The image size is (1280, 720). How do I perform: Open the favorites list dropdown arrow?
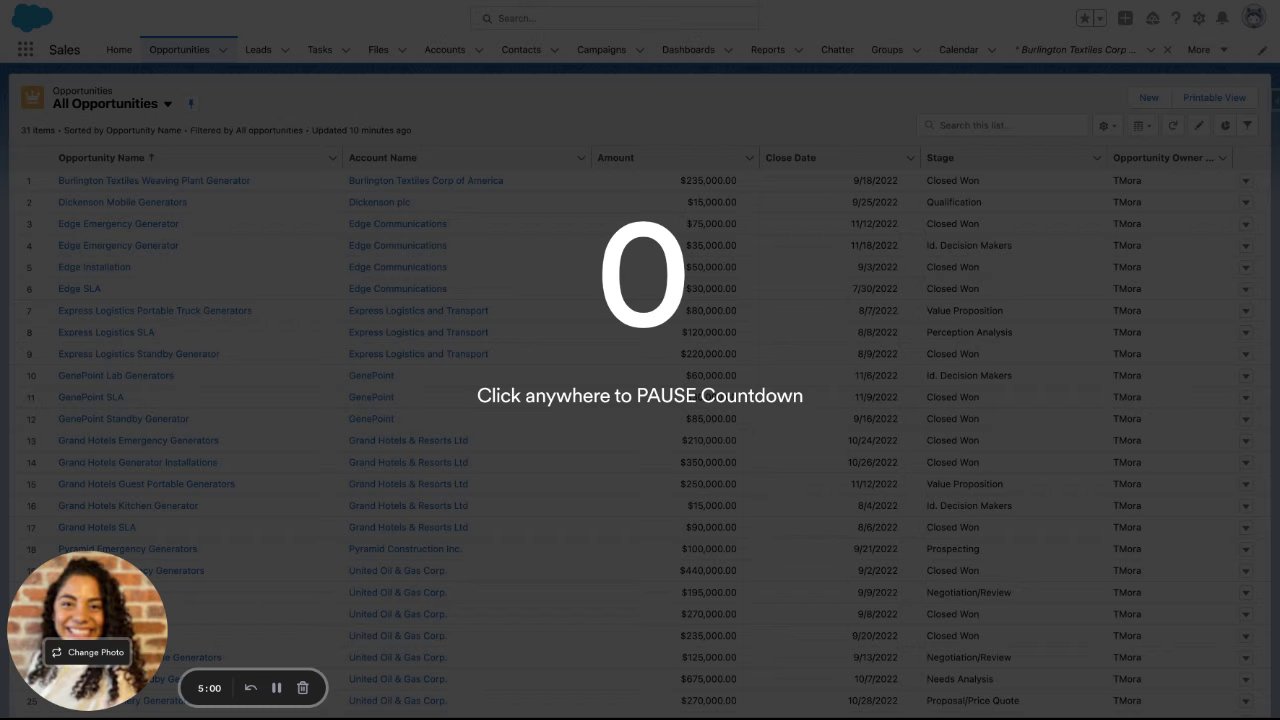[x=1100, y=18]
